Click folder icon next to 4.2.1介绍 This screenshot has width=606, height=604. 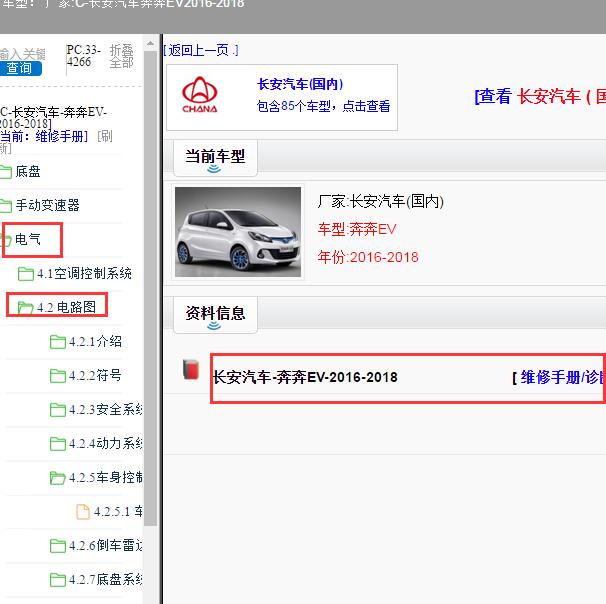pos(58,342)
